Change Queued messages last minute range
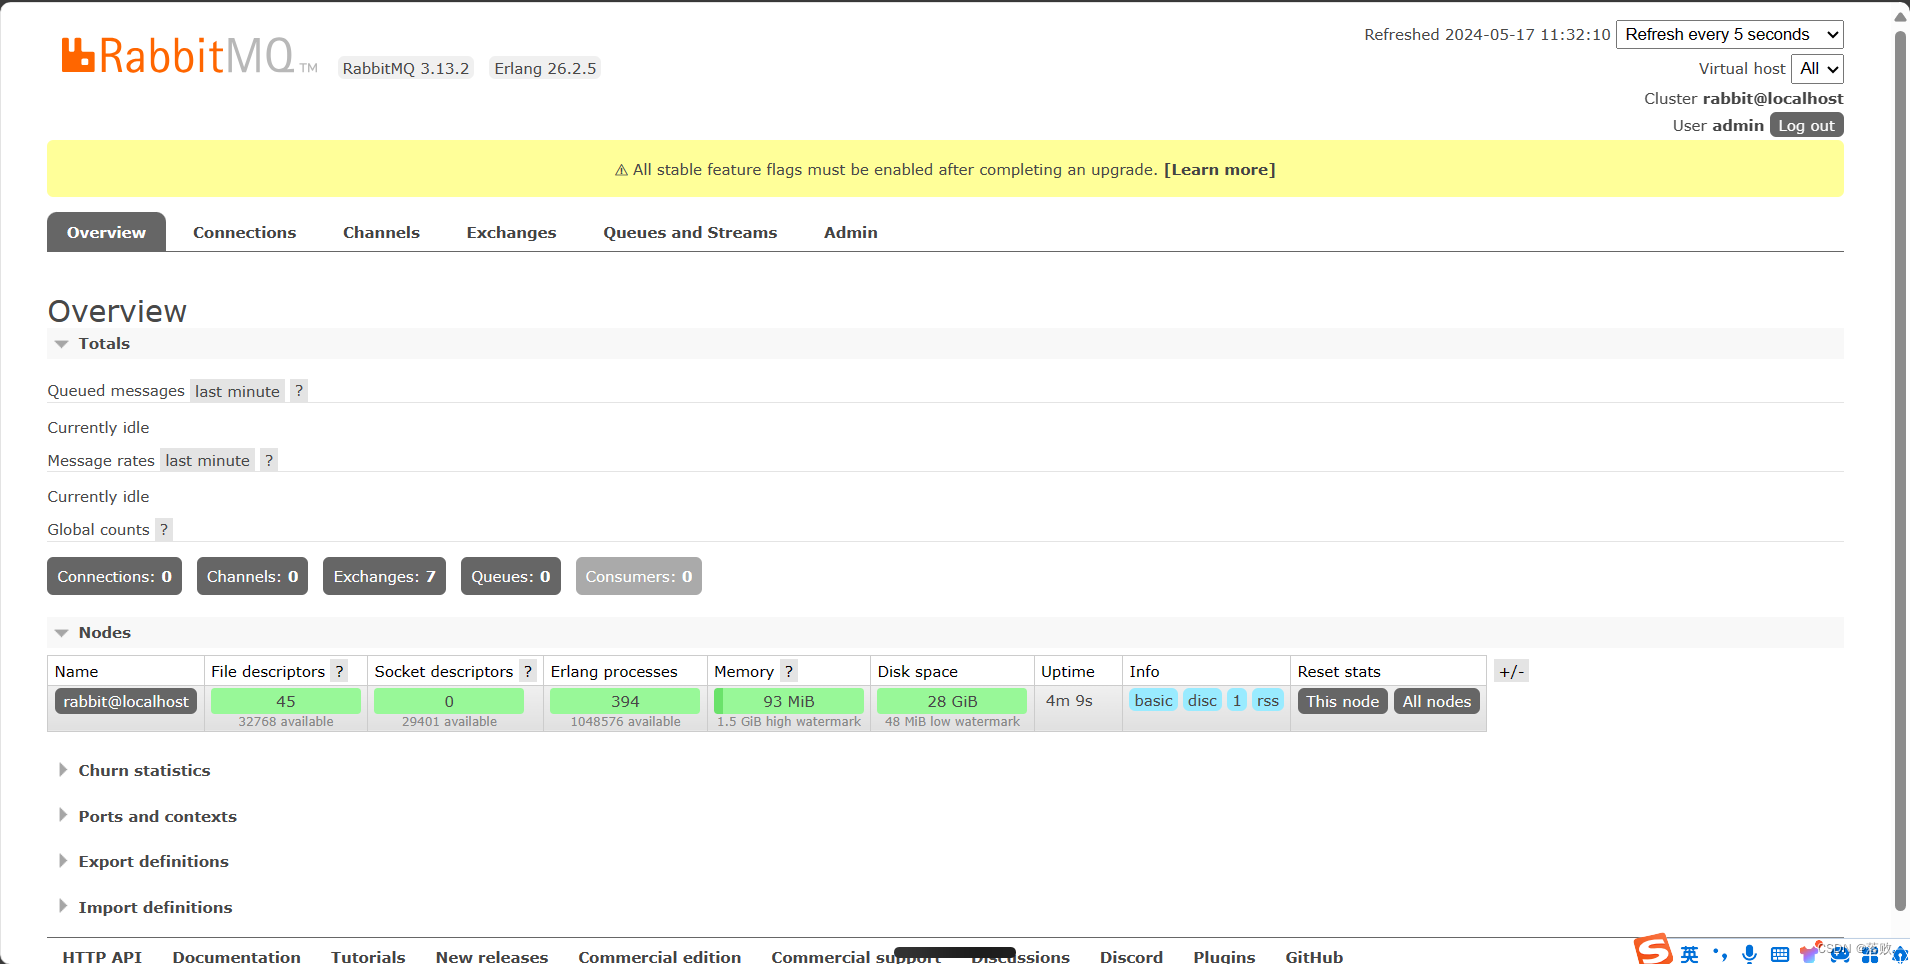Viewport: 1910px width, 964px height. coord(237,391)
